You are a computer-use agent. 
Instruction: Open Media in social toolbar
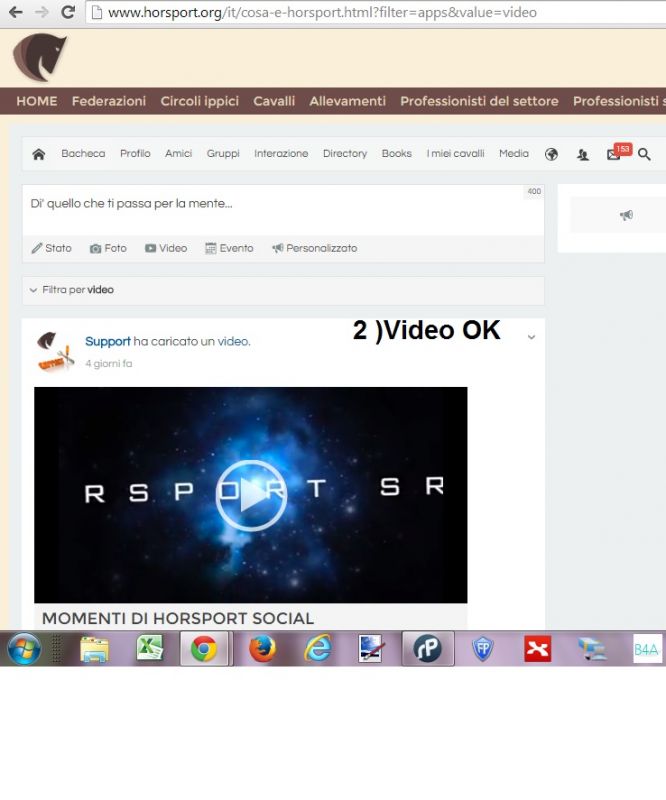(514, 154)
